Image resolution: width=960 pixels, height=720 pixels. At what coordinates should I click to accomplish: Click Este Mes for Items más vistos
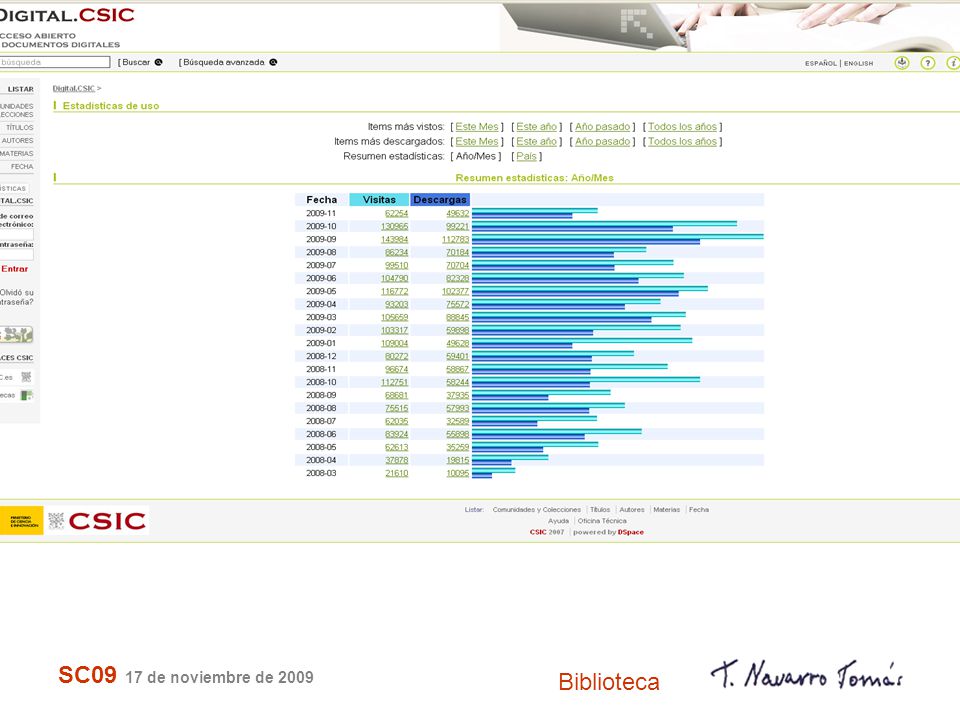pos(476,127)
